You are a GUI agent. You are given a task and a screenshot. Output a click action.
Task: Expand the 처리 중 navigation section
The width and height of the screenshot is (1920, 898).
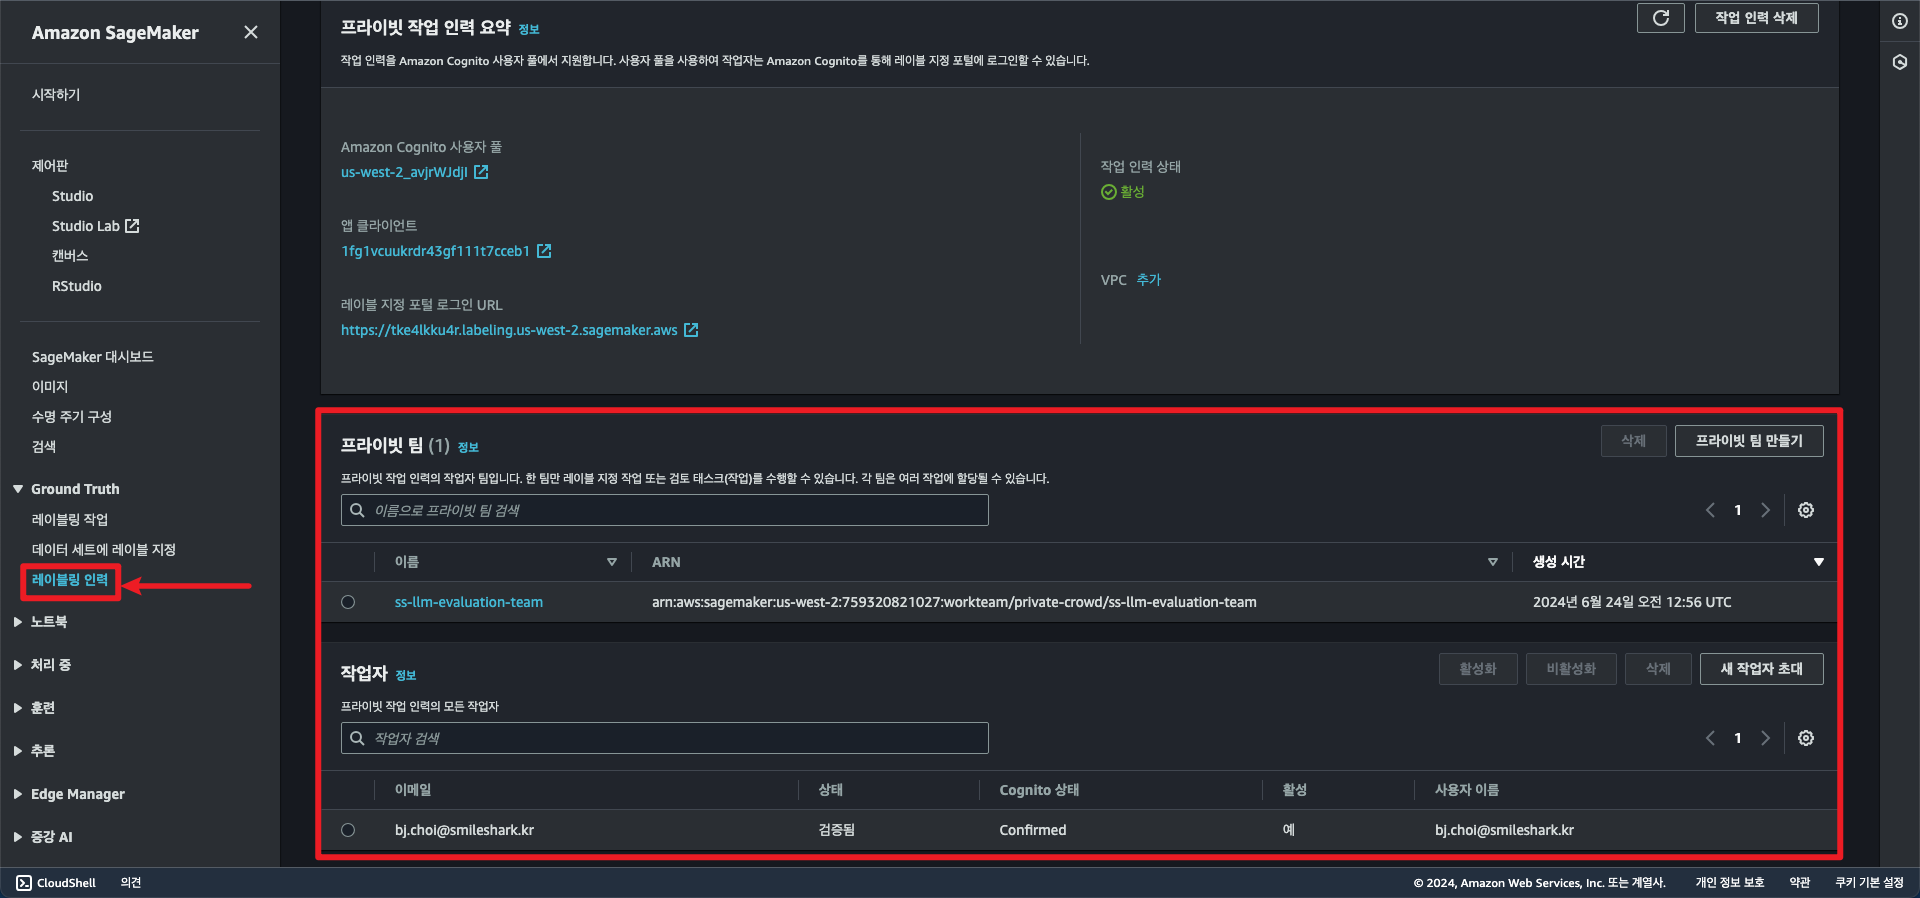[18, 665]
